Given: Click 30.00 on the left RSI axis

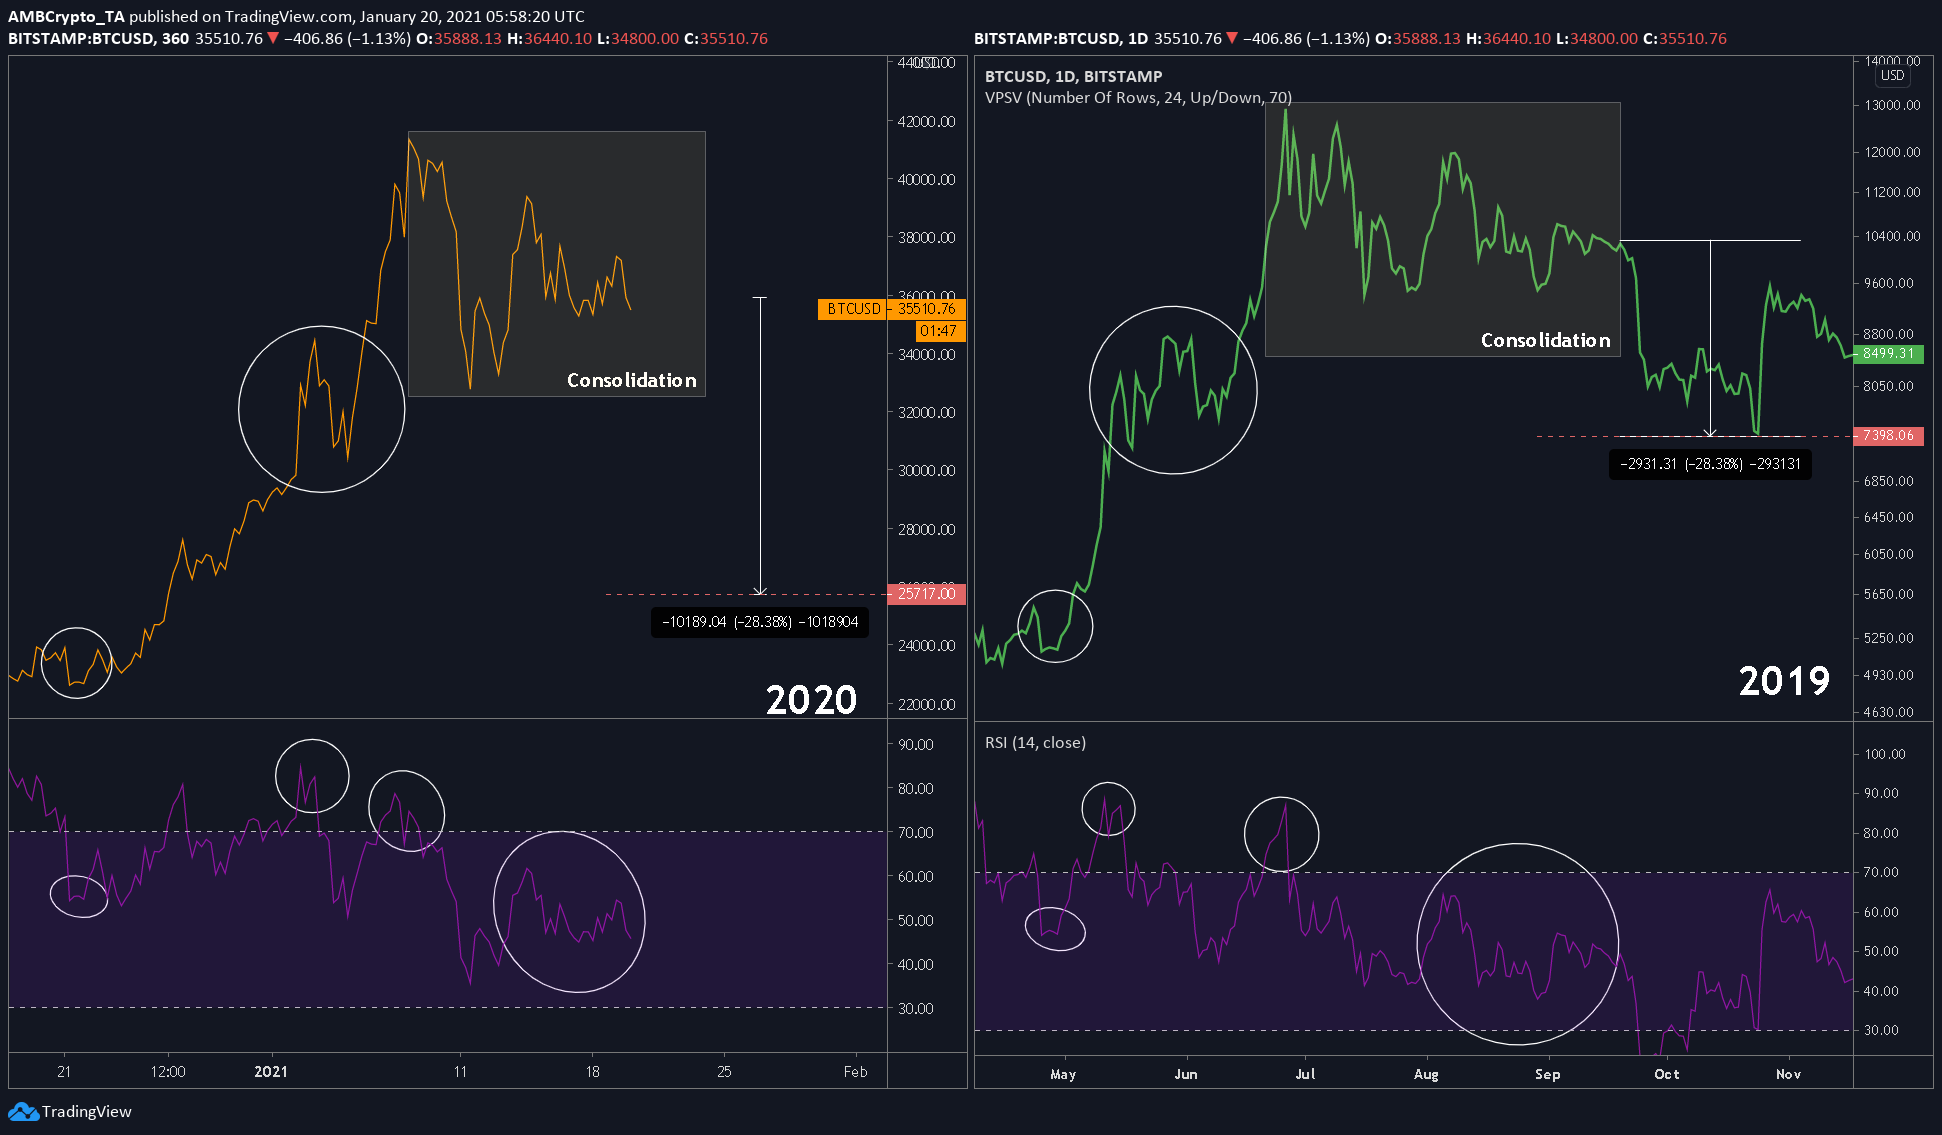Looking at the screenshot, I should pyautogui.click(x=916, y=1008).
